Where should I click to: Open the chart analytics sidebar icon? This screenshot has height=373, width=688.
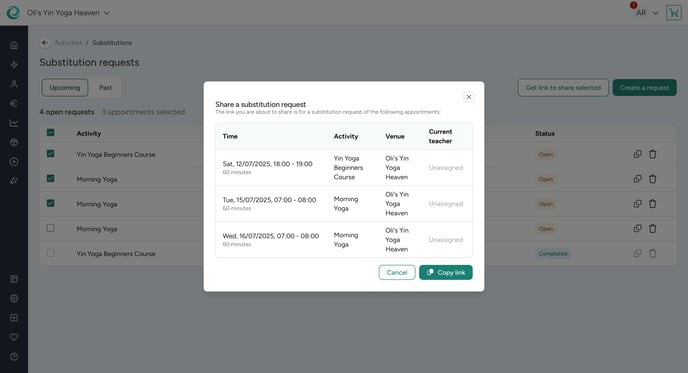point(14,123)
